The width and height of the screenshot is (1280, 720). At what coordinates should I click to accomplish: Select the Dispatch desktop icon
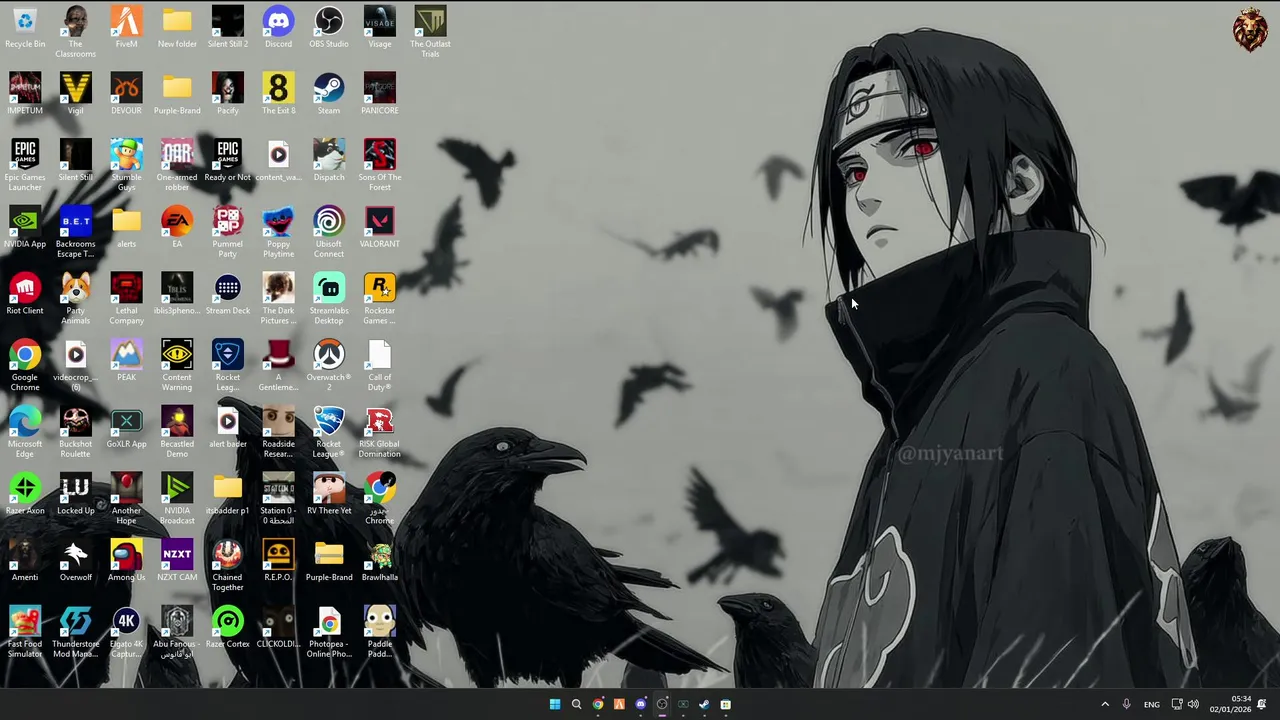[x=329, y=161]
